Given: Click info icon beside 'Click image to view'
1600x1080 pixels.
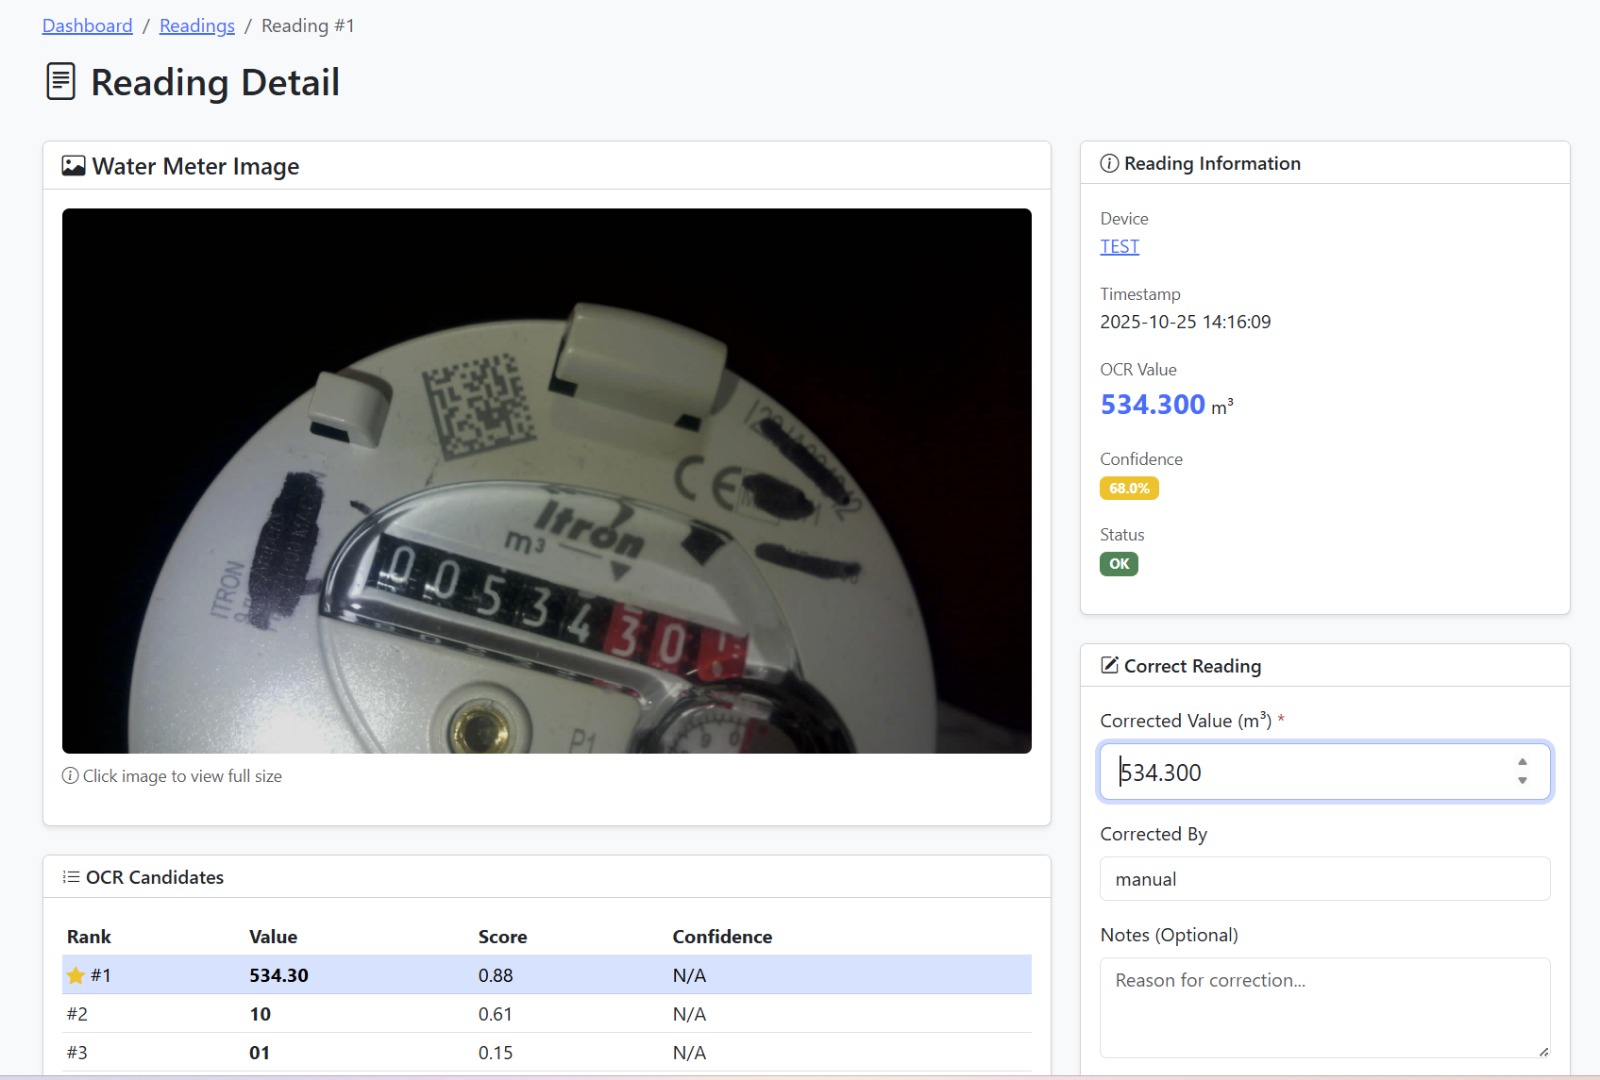Looking at the screenshot, I should (70, 776).
